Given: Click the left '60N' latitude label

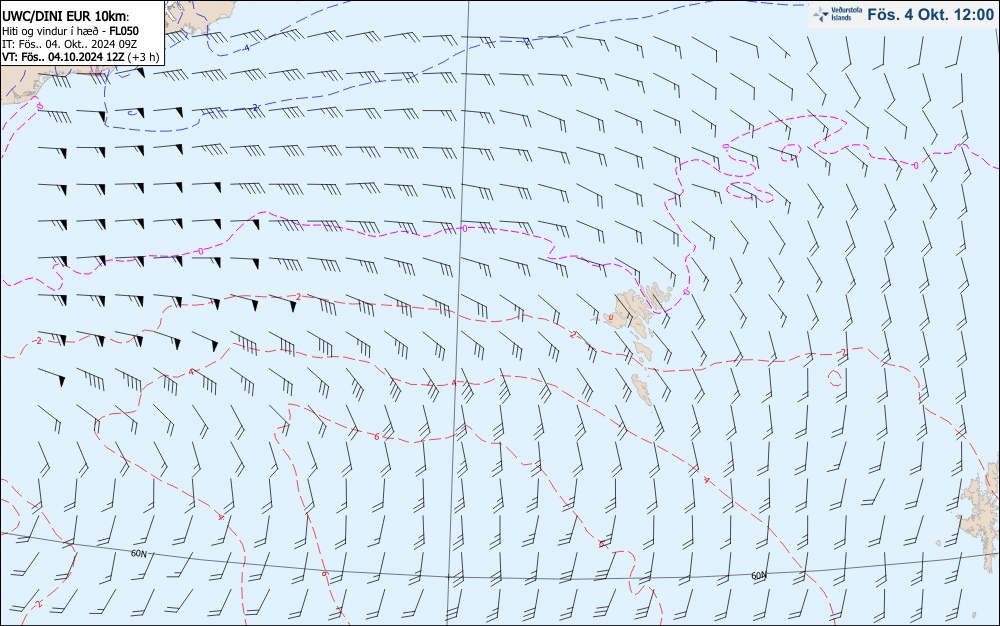Looking at the screenshot, I should coord(138,554).
